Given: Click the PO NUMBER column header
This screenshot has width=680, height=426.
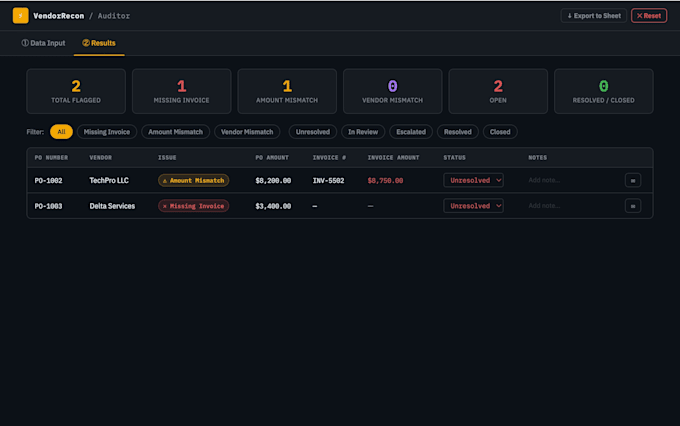Looking at the screenshot, I should pyautogui.click(x=51, y=157).
